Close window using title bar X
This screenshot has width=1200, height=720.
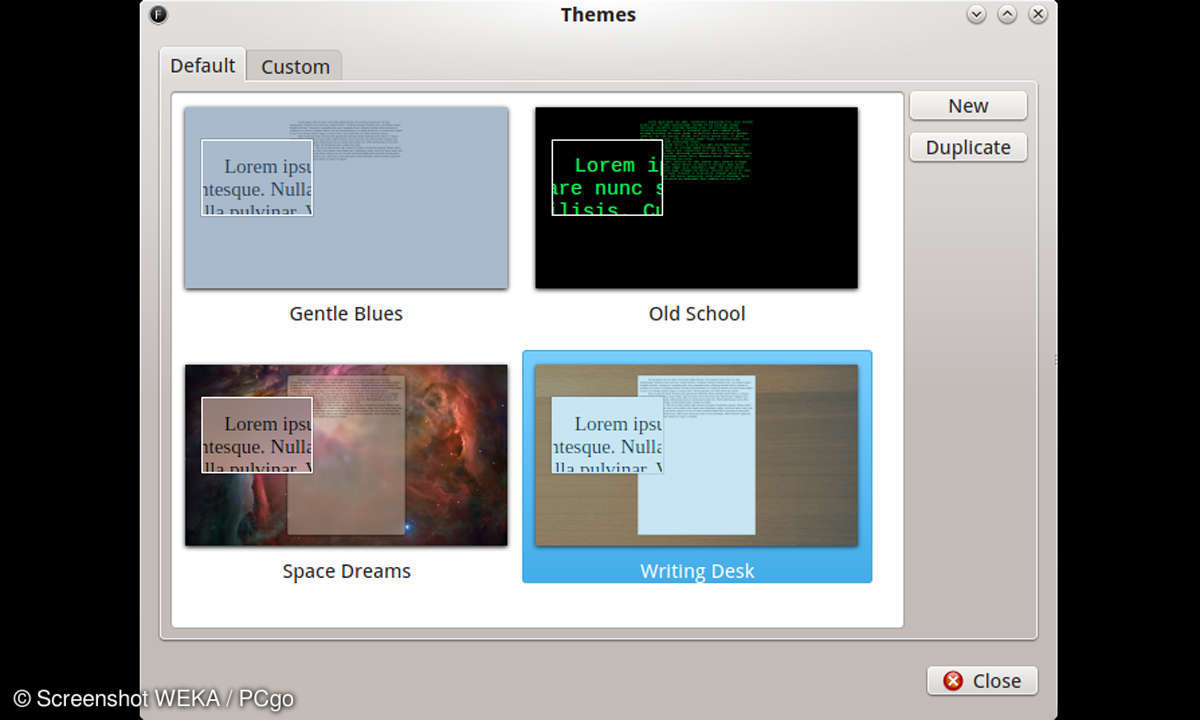(x=1038, y=14)
